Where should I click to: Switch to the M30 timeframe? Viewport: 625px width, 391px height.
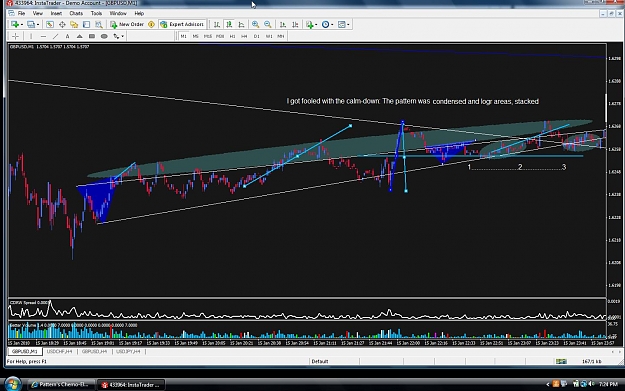click(x=220, y=36)
